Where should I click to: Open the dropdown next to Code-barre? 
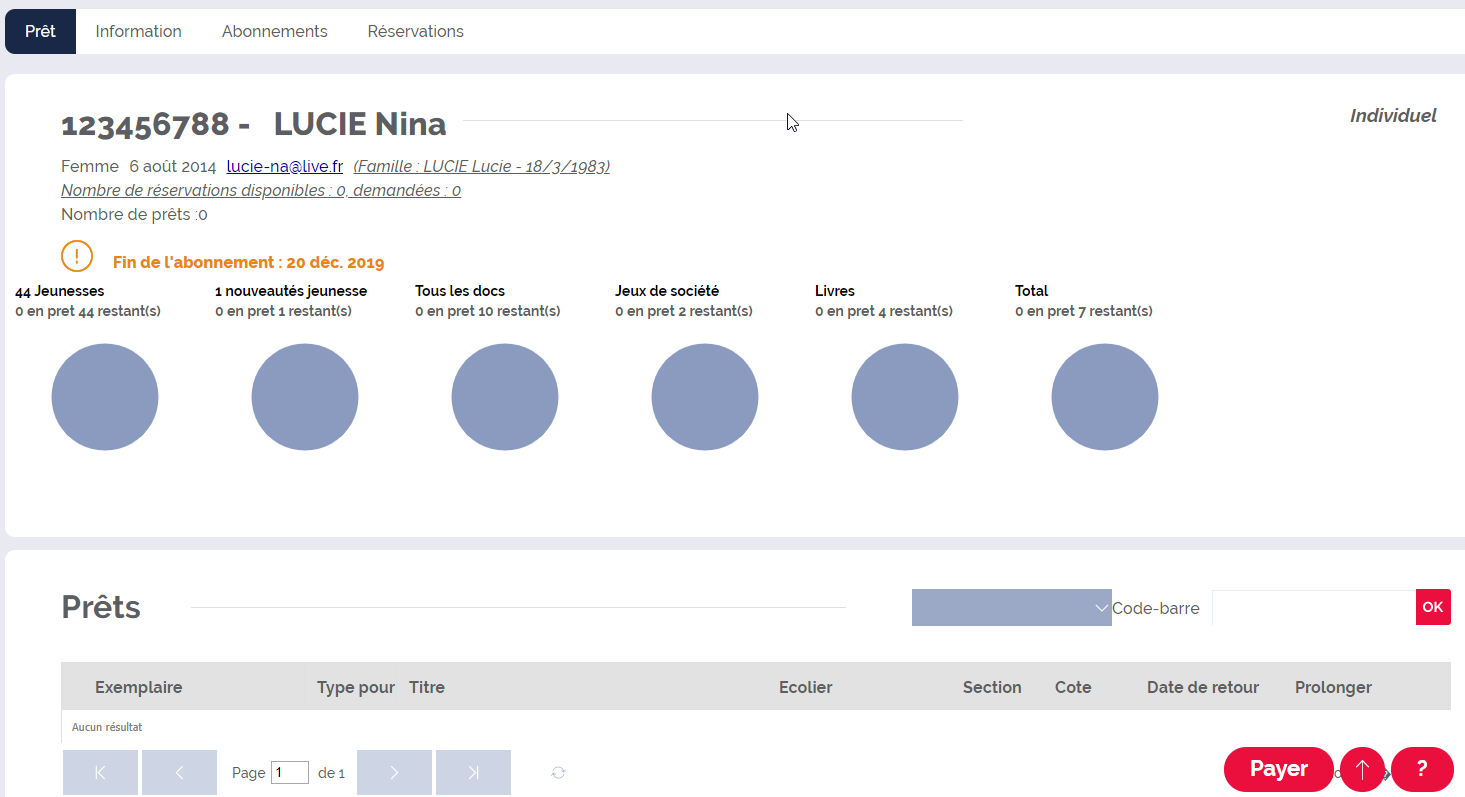(x=1011, y=607)
